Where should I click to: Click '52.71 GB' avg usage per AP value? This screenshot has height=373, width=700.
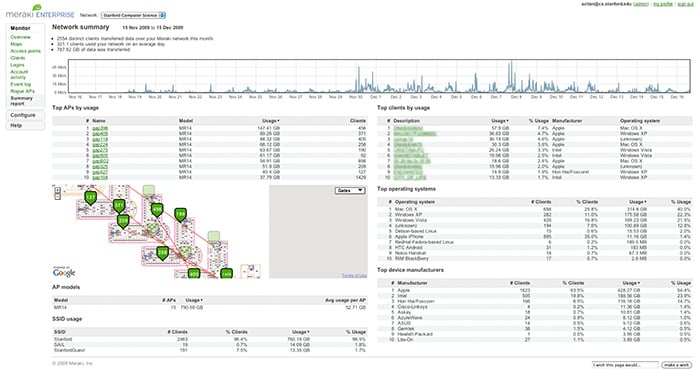pos(356,307)
